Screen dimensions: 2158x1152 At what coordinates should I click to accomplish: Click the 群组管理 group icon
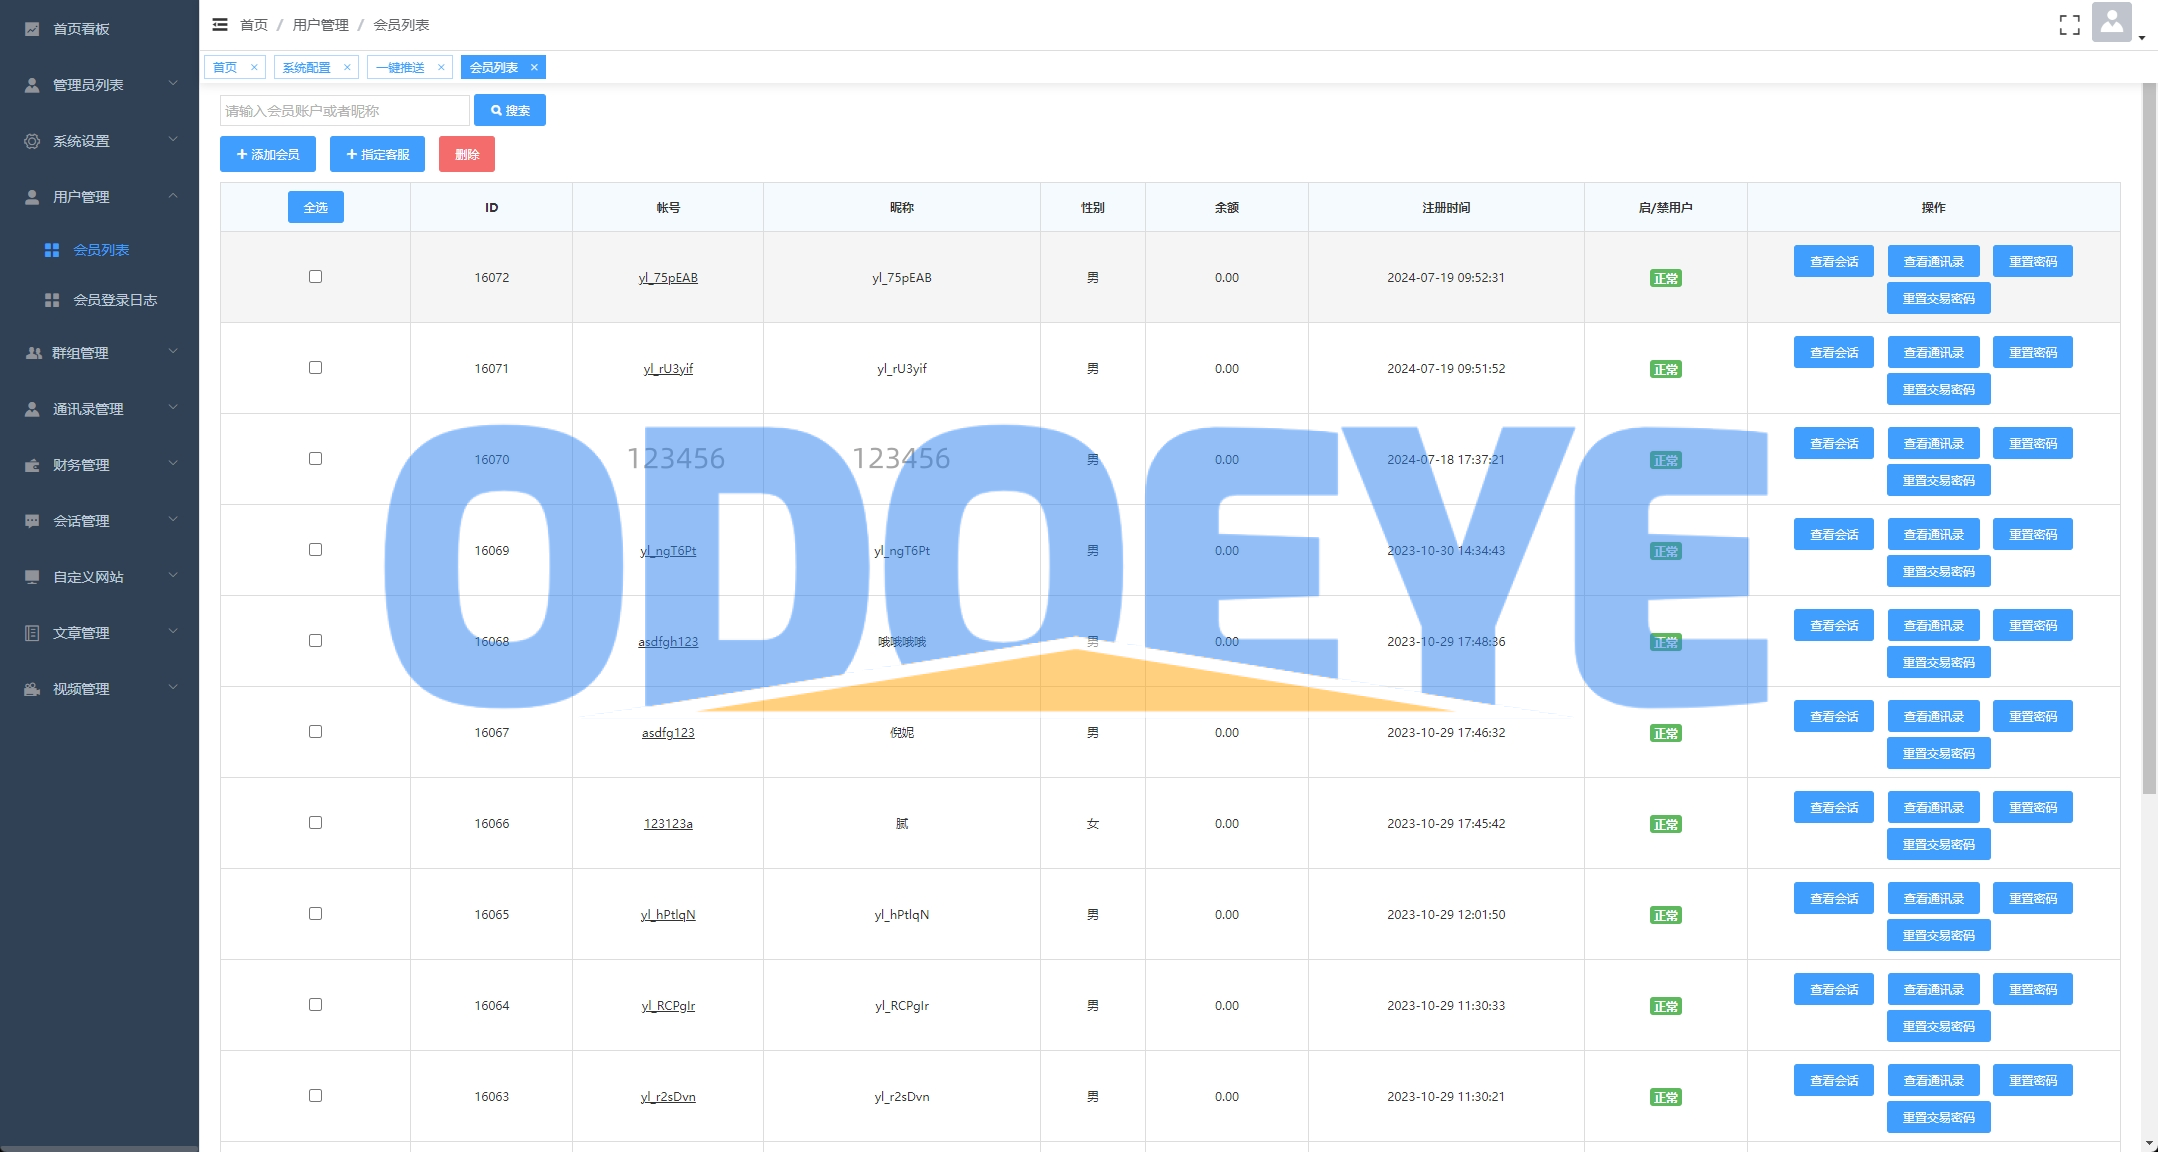pos(33,353)
